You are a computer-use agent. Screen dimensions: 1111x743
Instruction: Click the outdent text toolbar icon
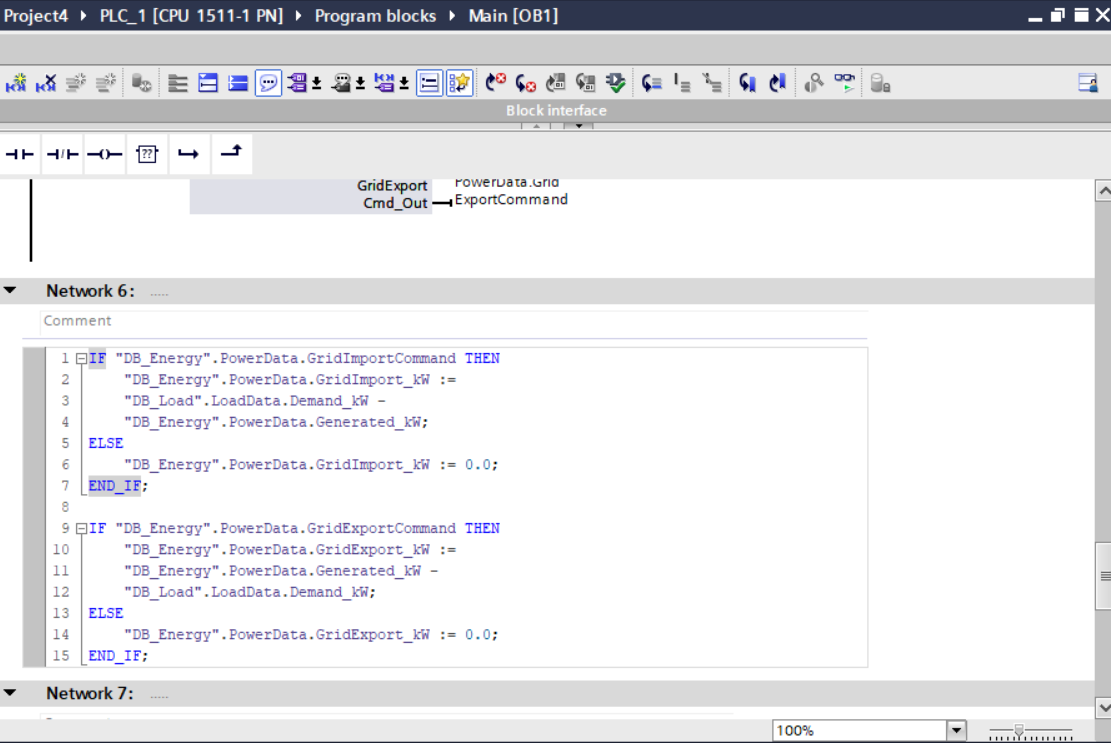pyautogui.click(x=711, y=83)
